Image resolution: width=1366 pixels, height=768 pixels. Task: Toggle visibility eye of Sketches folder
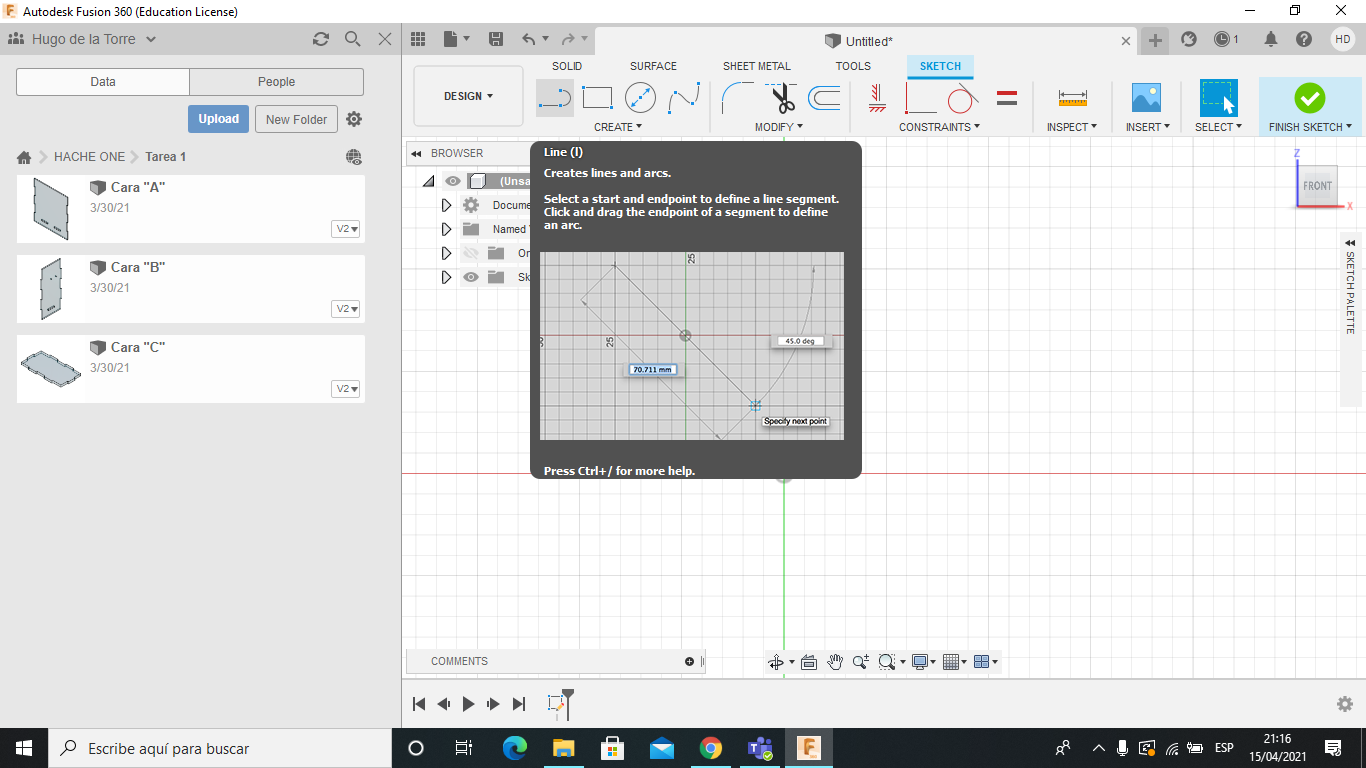471,277
